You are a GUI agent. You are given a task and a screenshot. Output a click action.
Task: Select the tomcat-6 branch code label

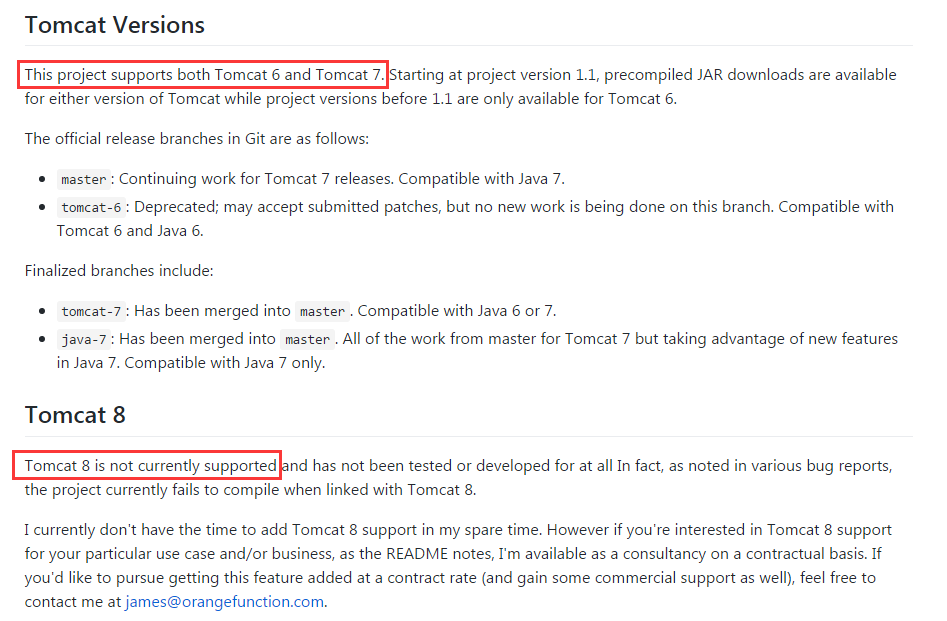point(91,207)
